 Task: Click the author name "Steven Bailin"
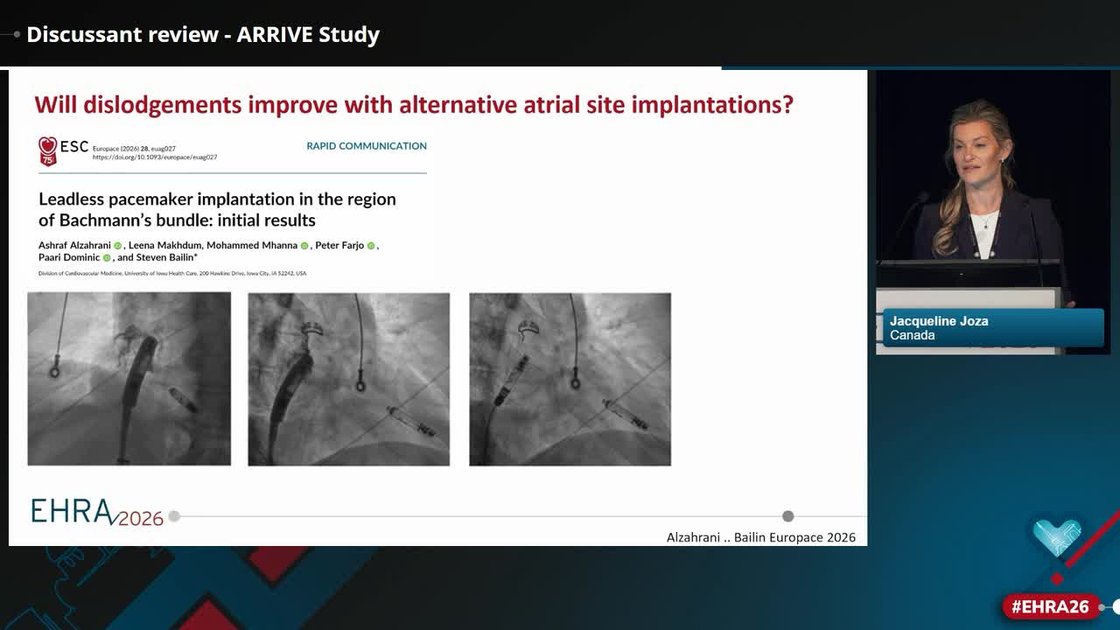[x=166, y=257]
